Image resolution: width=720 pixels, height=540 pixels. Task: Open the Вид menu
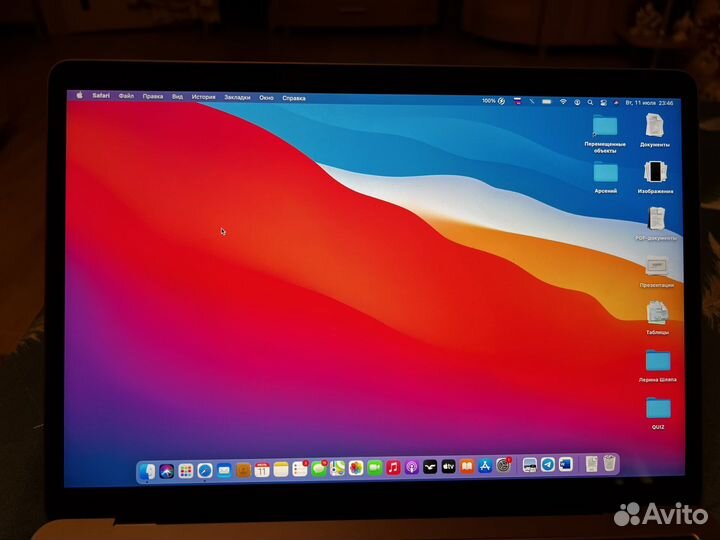coord(177,97)
